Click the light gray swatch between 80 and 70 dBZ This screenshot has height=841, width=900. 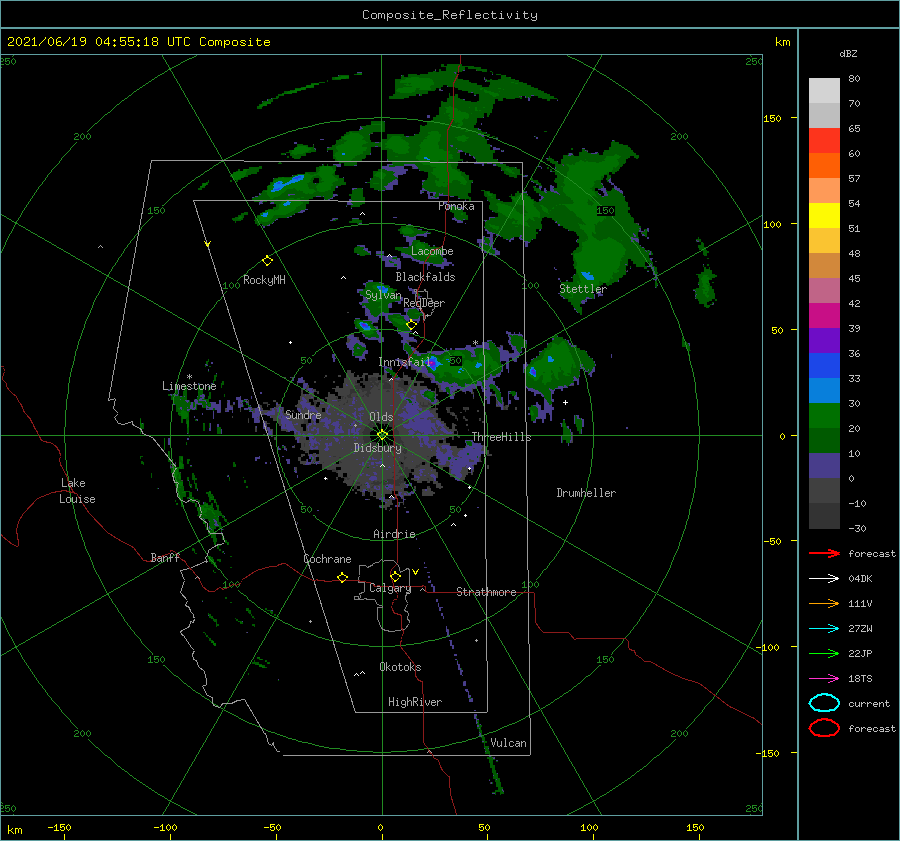point(824,91)
